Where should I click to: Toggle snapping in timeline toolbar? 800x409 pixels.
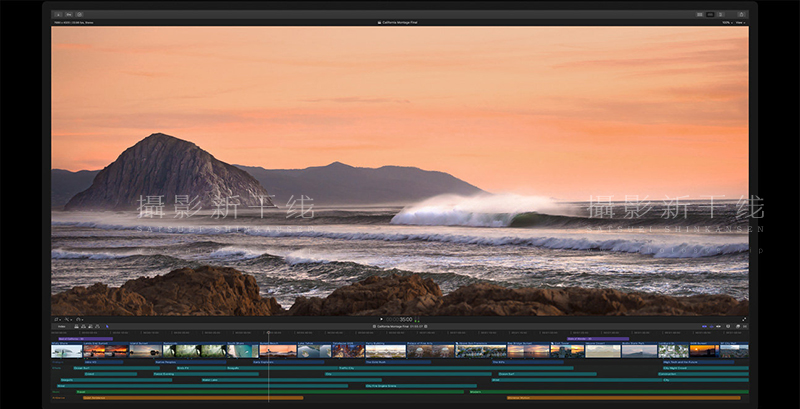coord(718,326)
